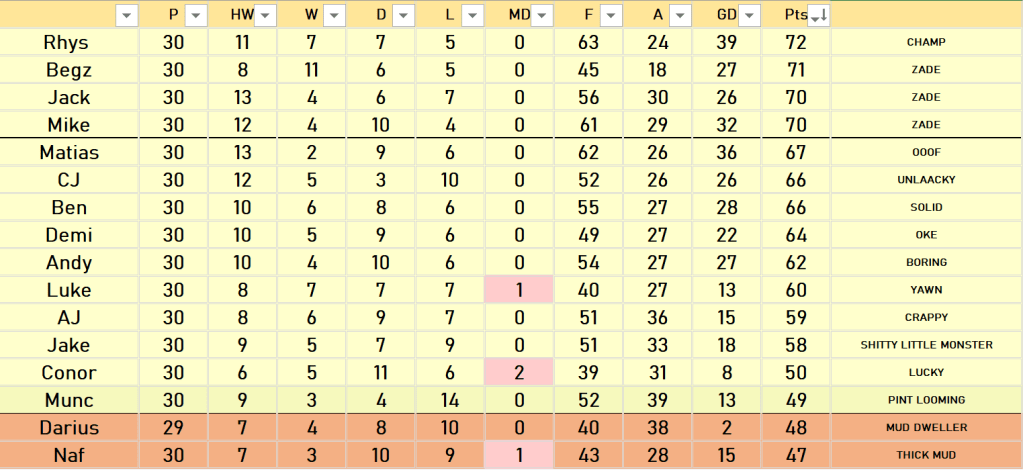Open the L column filter dropdown
This screenshot has width=1023, height=470.
(472, 15)
